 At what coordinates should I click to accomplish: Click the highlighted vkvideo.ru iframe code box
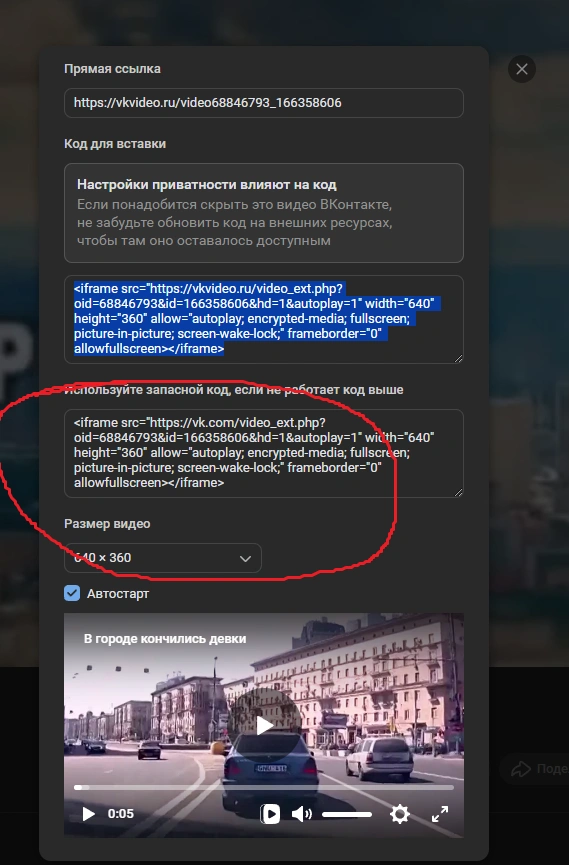click(x=264, y=319)
